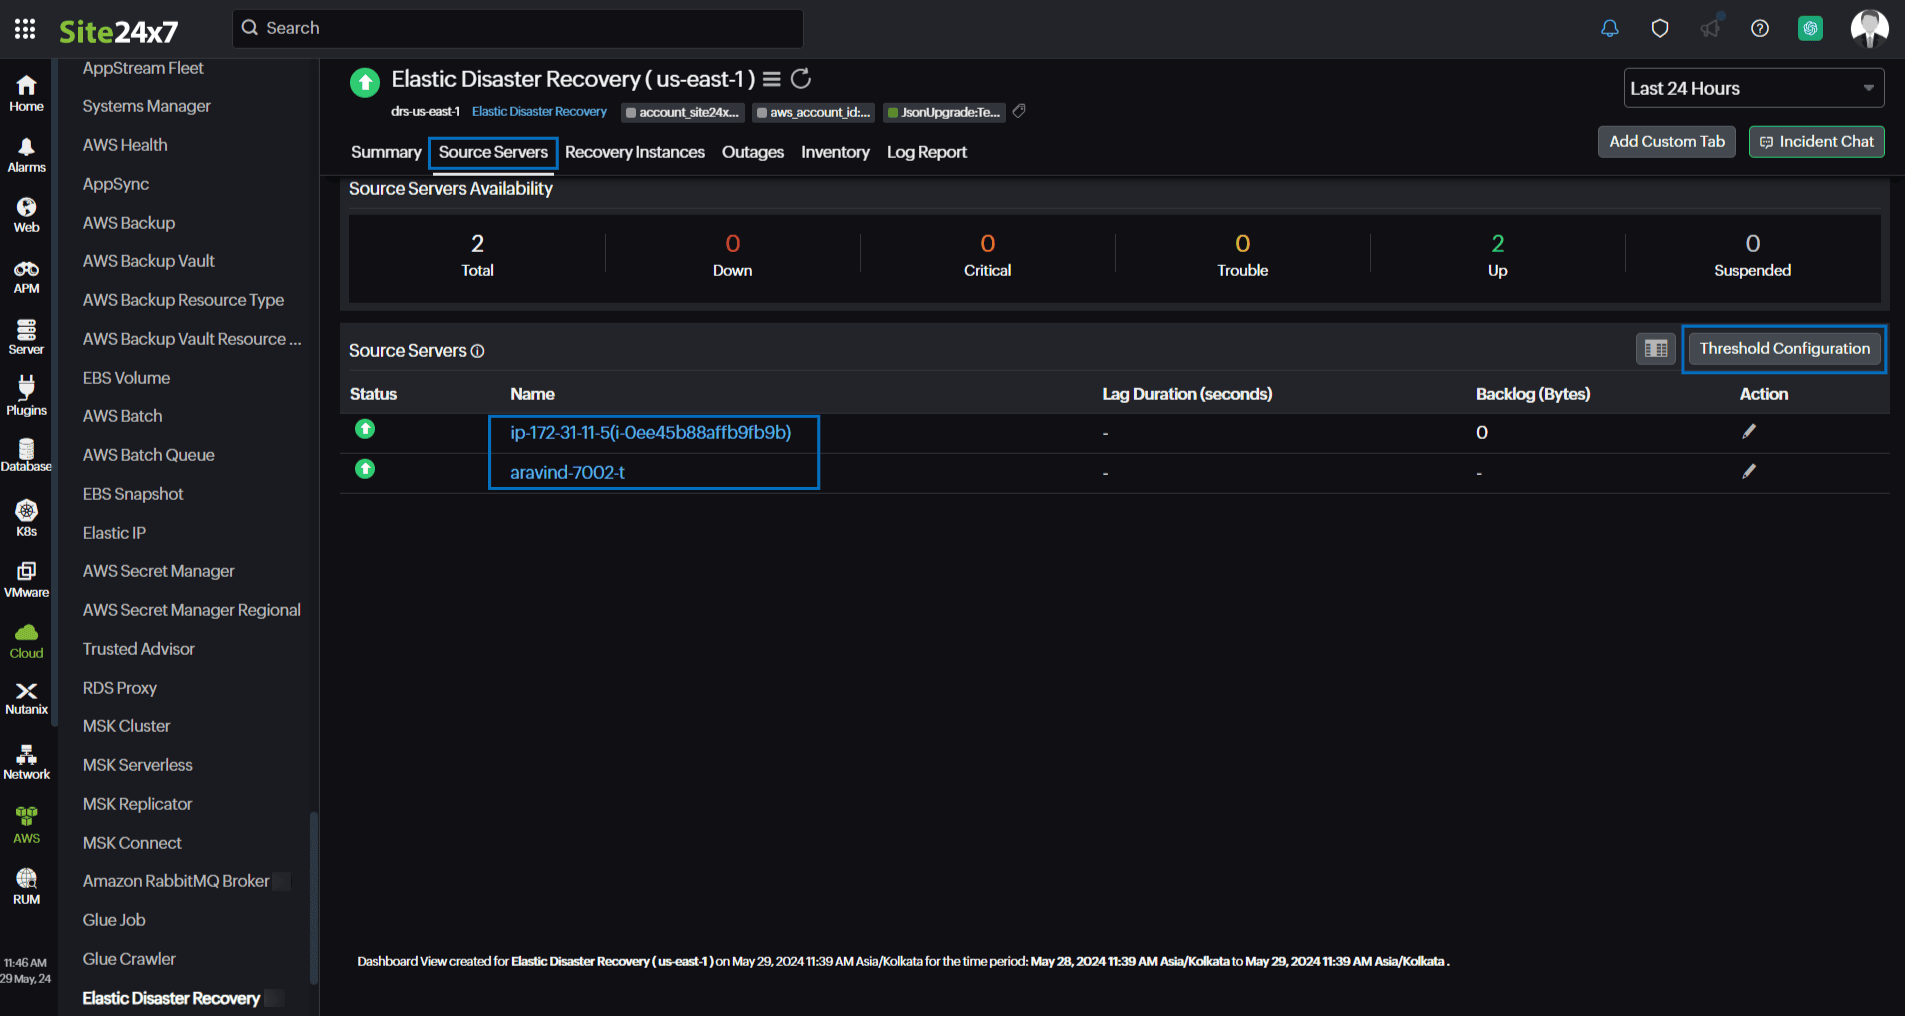Open the ip-172-31-11-5 source server link
The width and height of the screenshot is (1905, 1016).
point(650,433)
